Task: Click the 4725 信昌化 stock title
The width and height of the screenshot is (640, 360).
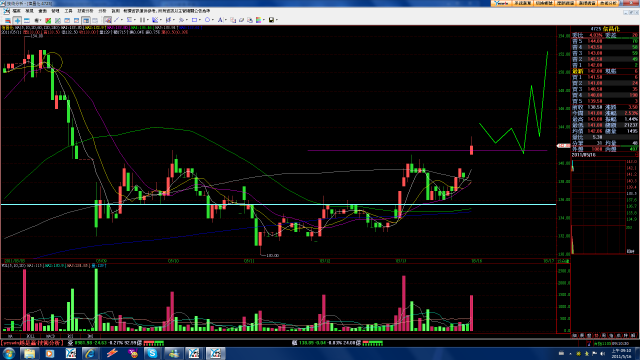Action: 605,29
